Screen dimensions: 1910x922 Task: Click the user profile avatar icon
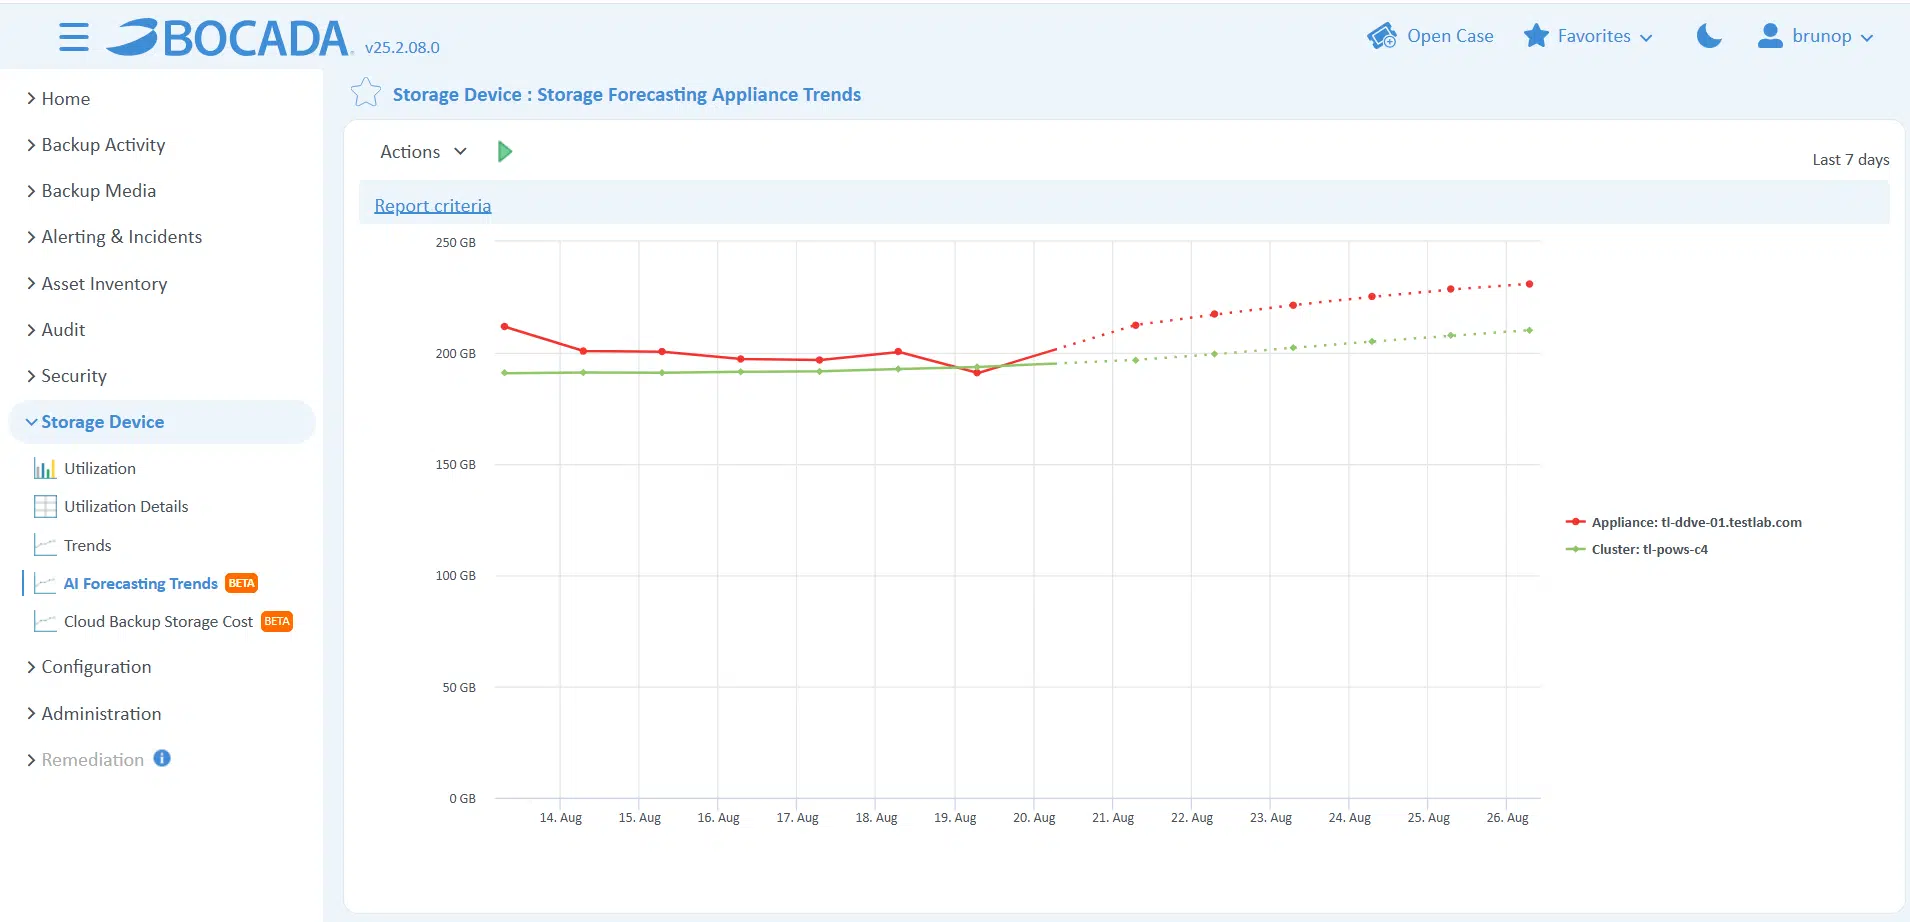click(x=1770, y=36)
